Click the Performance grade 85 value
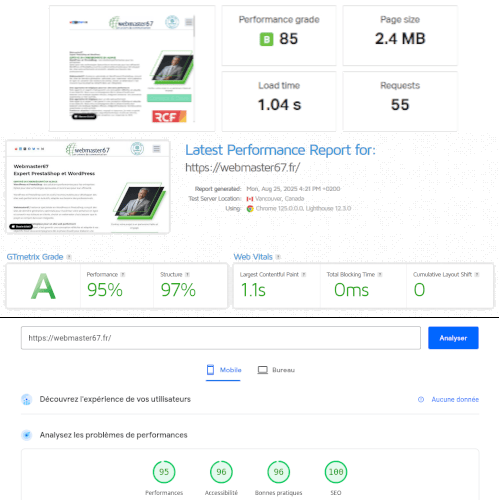 point(288,39)
